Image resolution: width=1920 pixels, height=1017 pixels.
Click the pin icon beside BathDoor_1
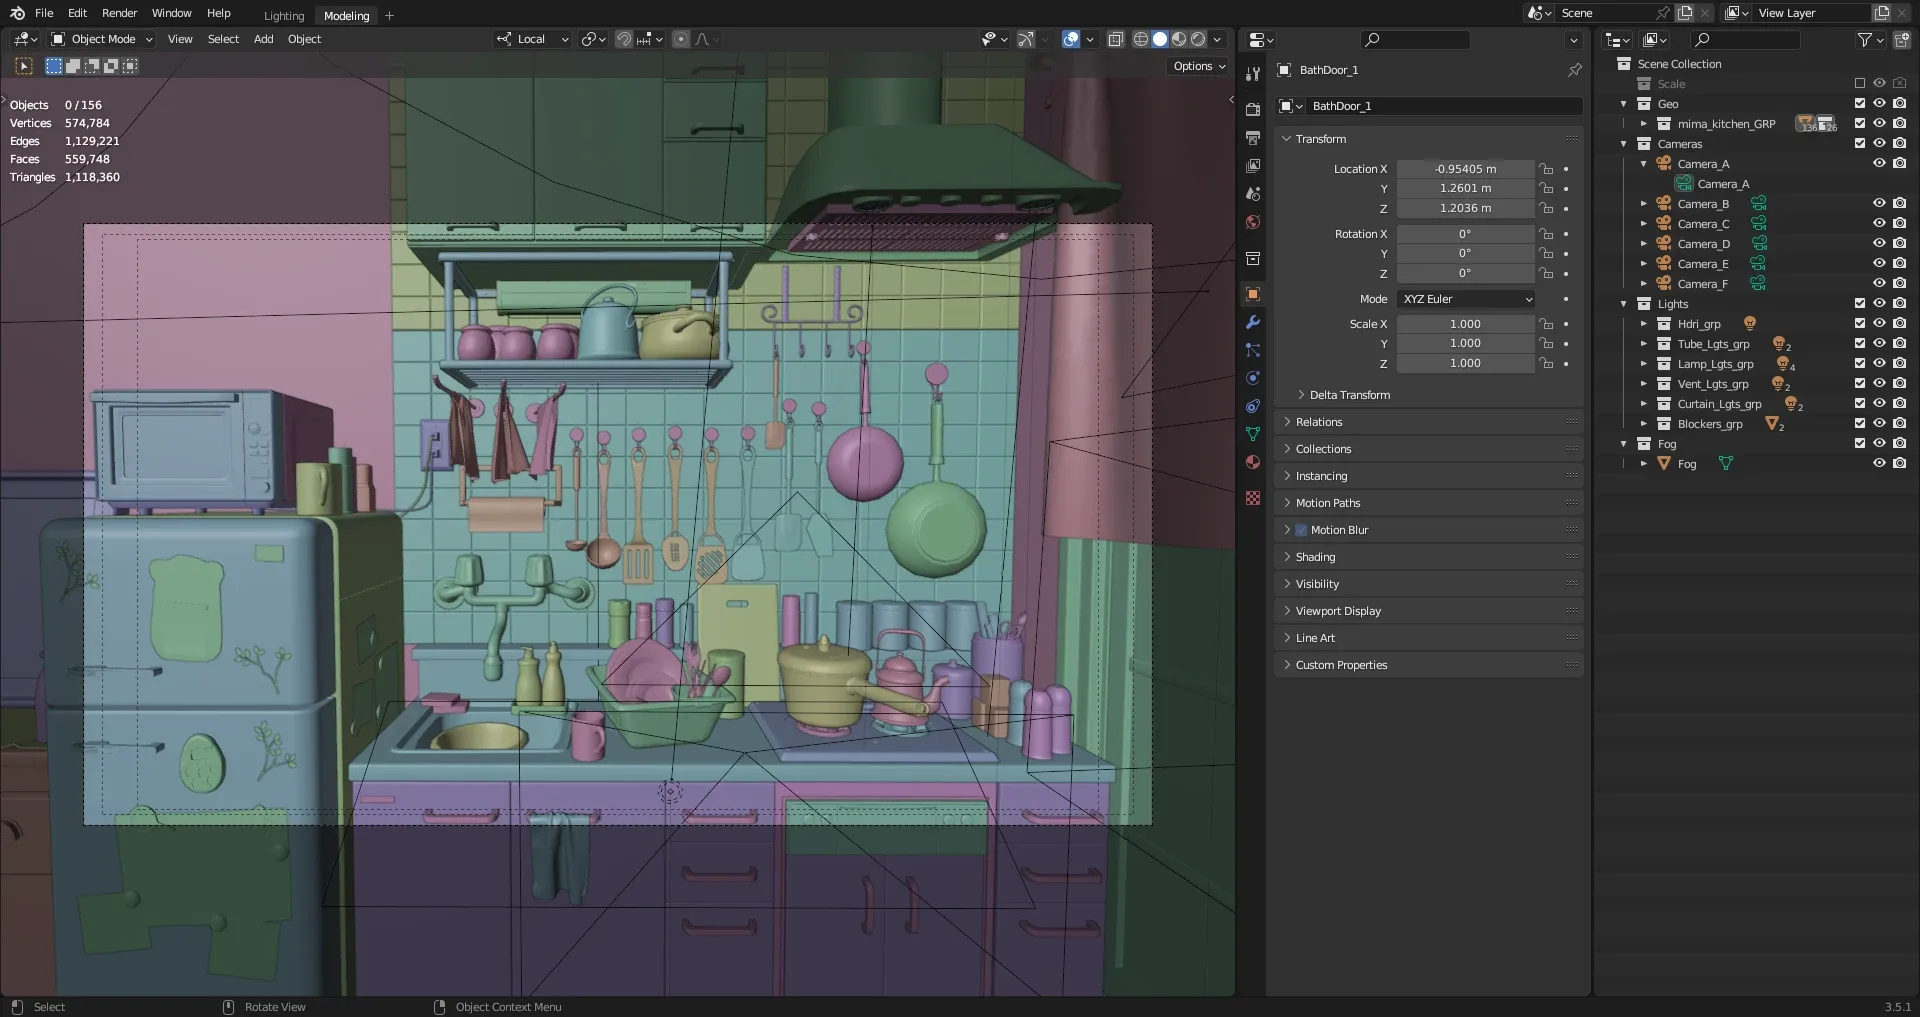1574,70
